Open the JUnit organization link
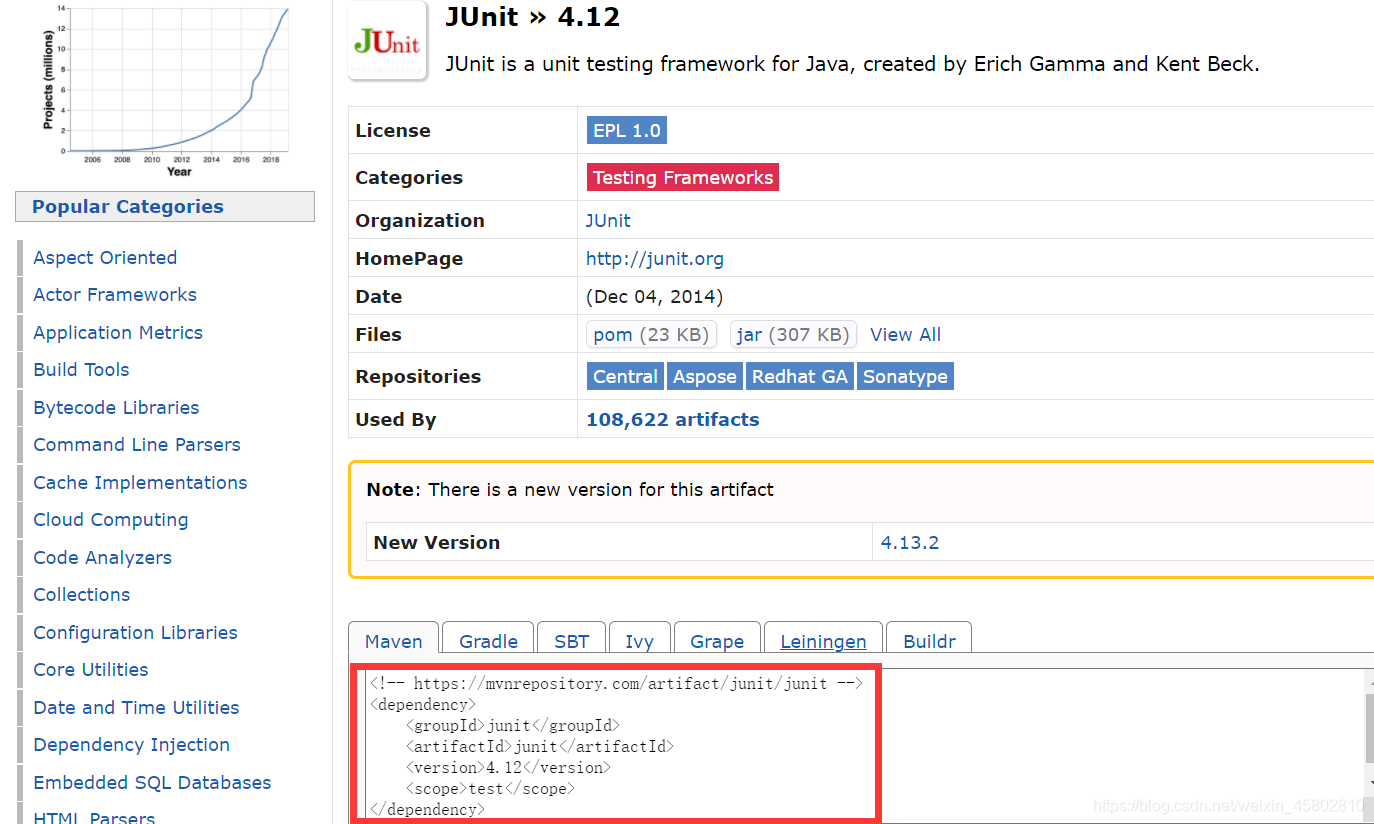The height and width of the screenshot is (824, 1374). coord(608,220)
